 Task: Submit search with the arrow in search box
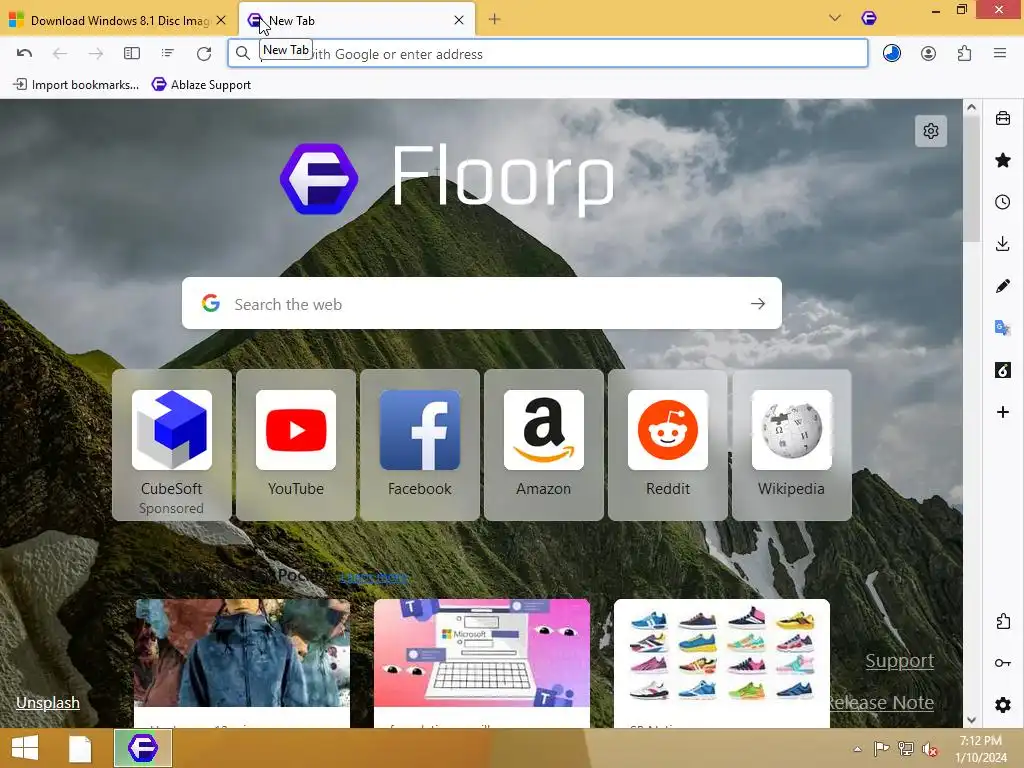tap(758, 304)
